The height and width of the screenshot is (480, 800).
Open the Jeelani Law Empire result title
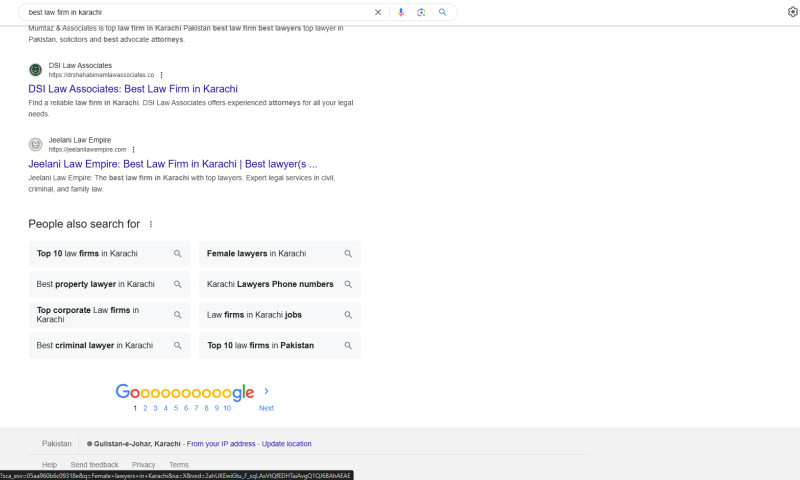(172, 163)
